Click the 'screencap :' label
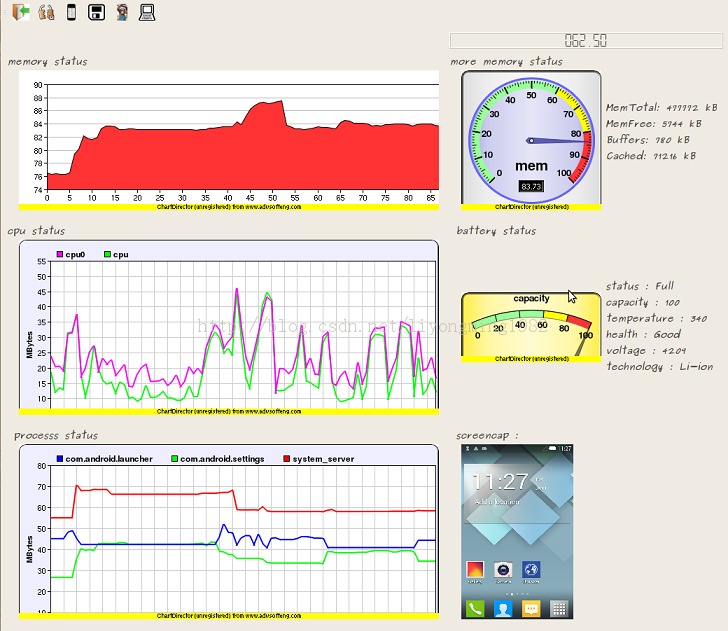Screen dimensions: 728x631 click(x=487, y=436)
